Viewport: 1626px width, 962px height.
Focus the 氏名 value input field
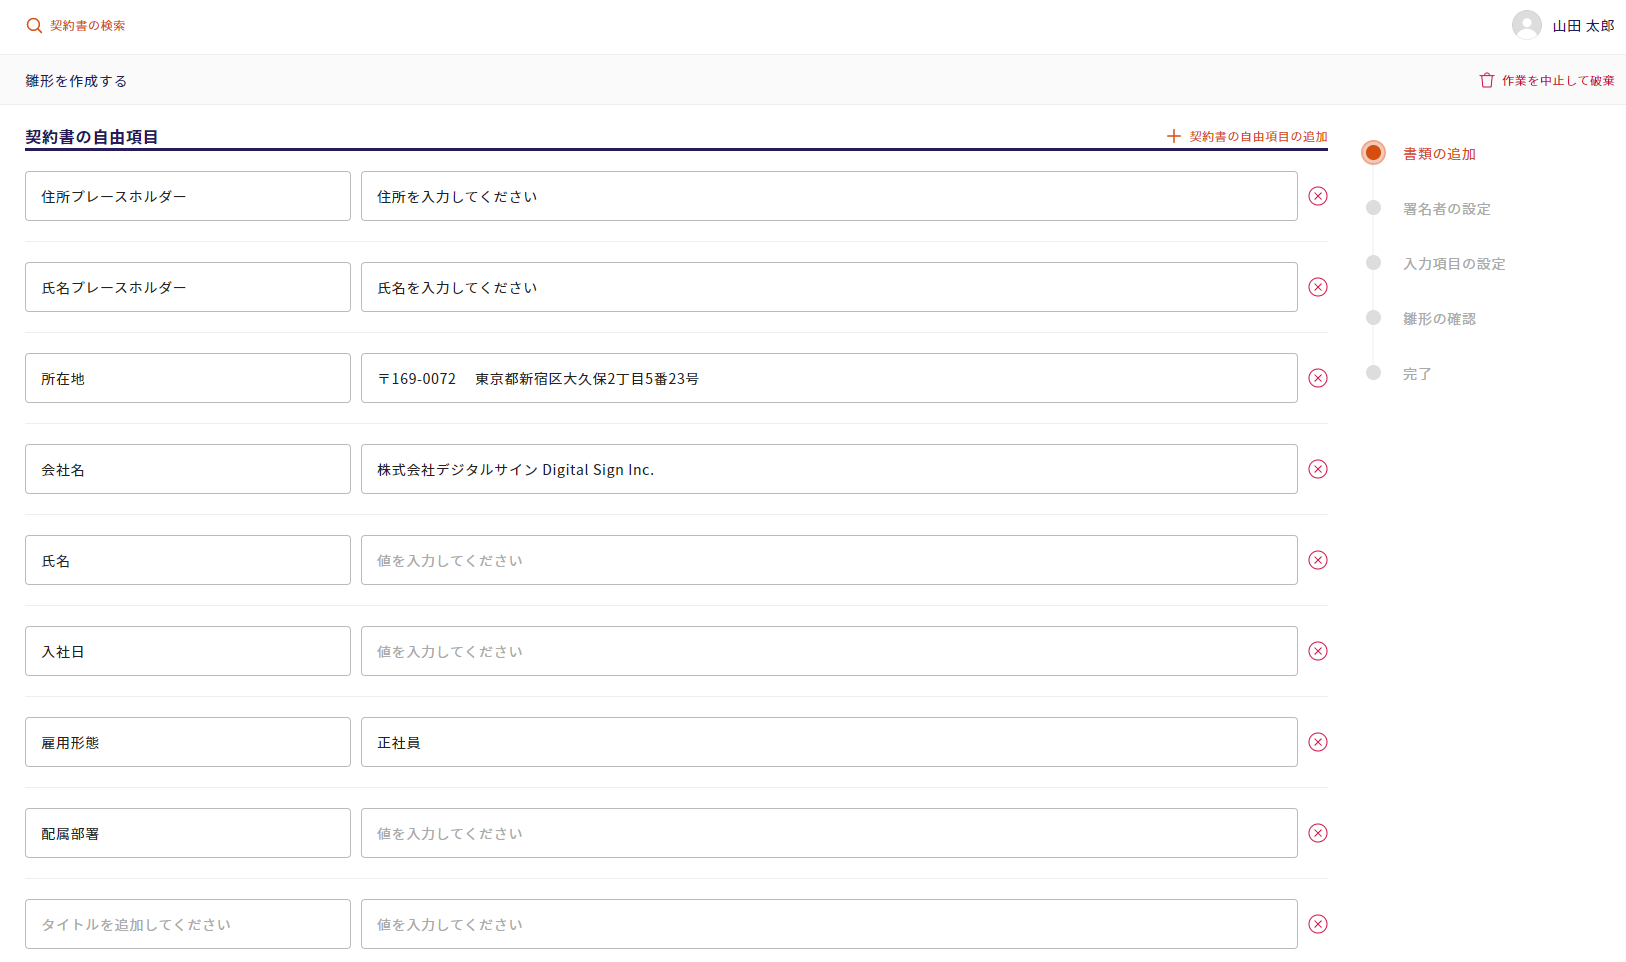[x=828, y=560]
